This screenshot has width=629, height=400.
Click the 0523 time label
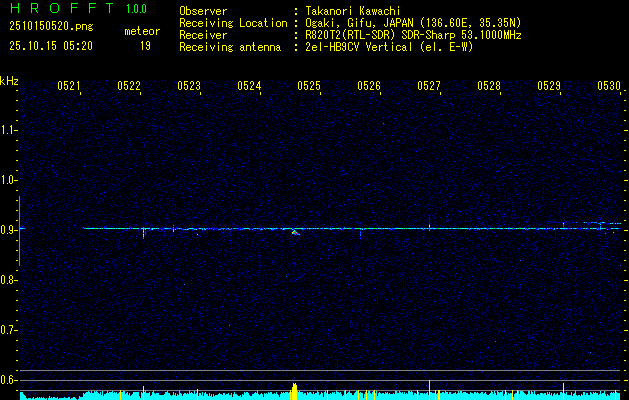click(189, 85)
